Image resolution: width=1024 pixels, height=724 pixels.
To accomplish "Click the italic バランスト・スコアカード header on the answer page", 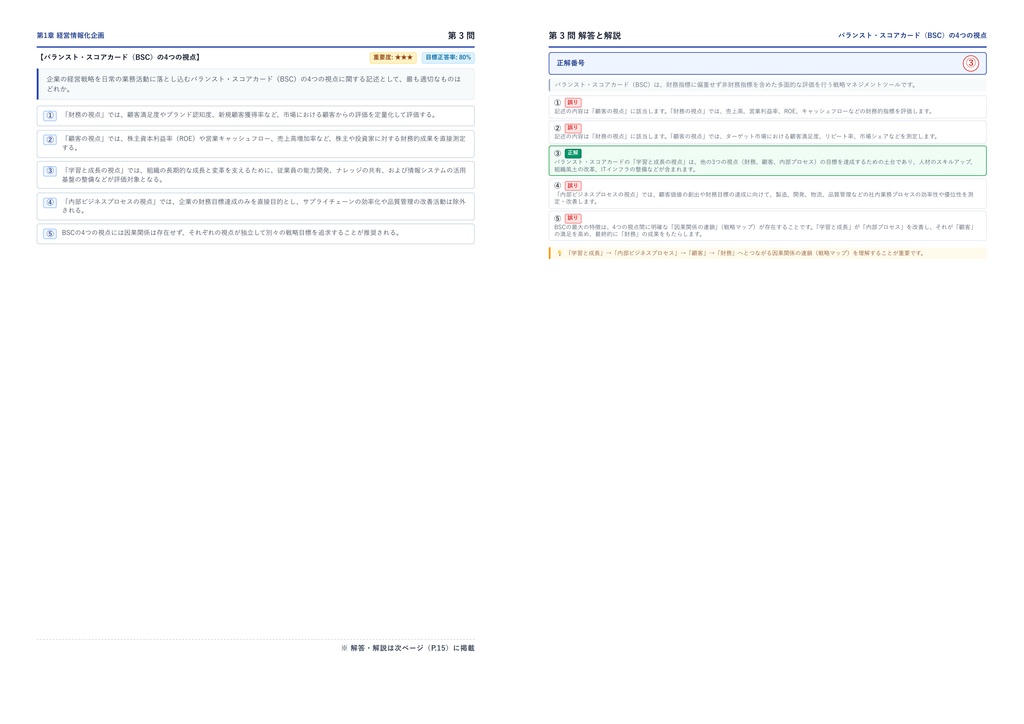I will coord(912,35).
